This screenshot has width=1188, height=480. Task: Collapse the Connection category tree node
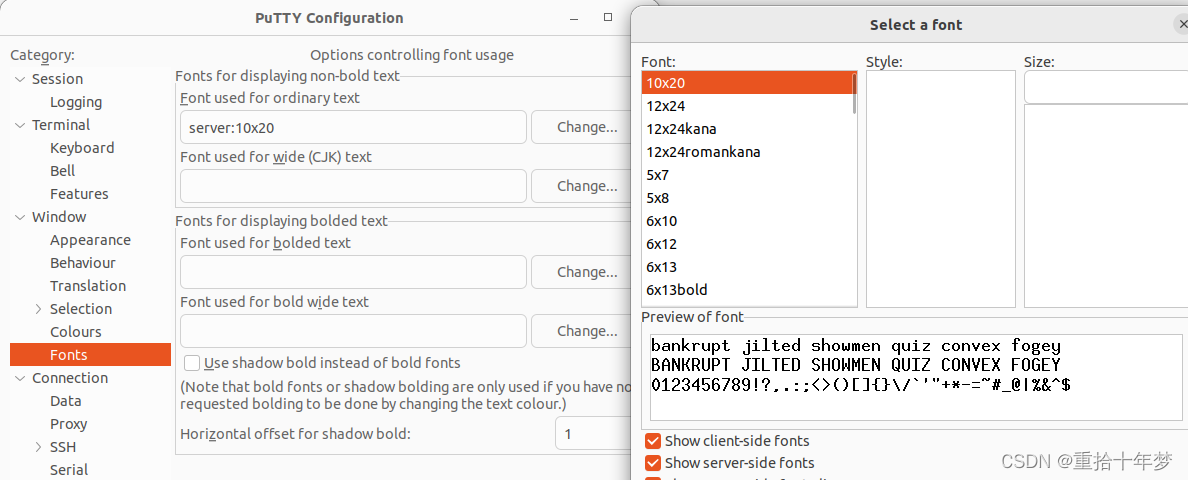pos(20,378)
